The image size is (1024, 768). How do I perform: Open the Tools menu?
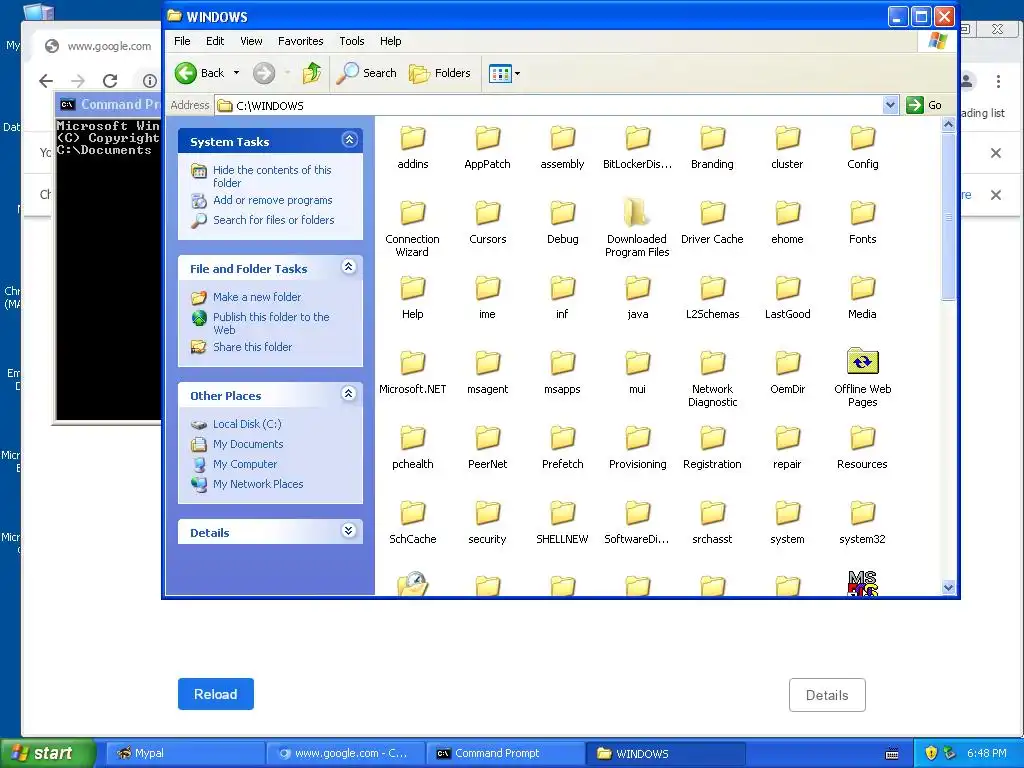point(351,41)
